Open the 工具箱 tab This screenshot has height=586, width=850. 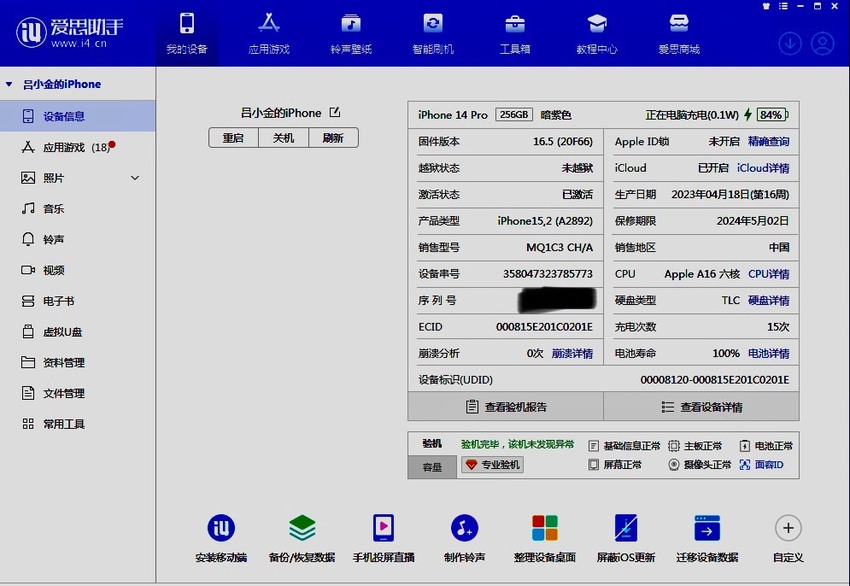(514, 34)
